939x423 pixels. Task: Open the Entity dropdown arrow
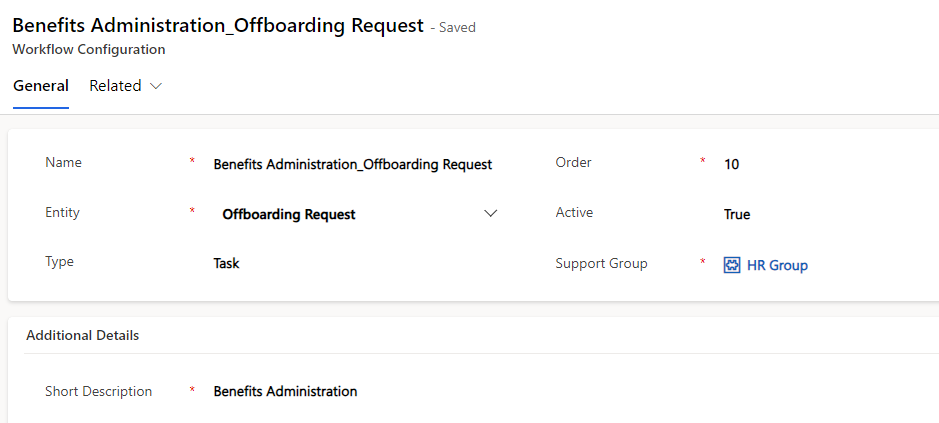pos(490,214)
